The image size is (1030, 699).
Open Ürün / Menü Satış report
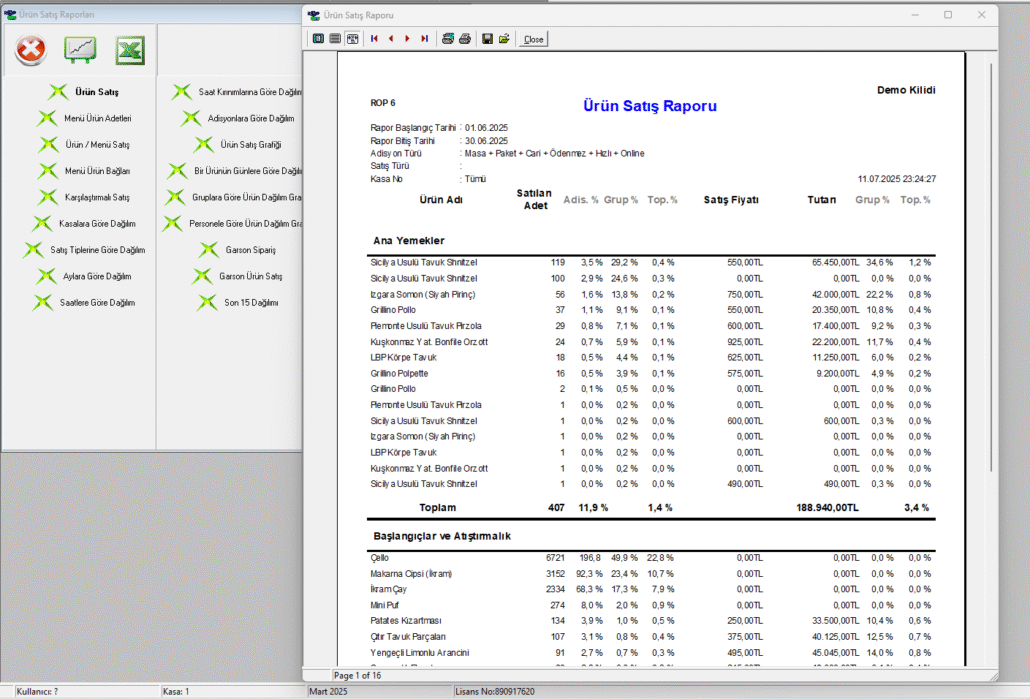pyautogui.click(x=84, y=145)
